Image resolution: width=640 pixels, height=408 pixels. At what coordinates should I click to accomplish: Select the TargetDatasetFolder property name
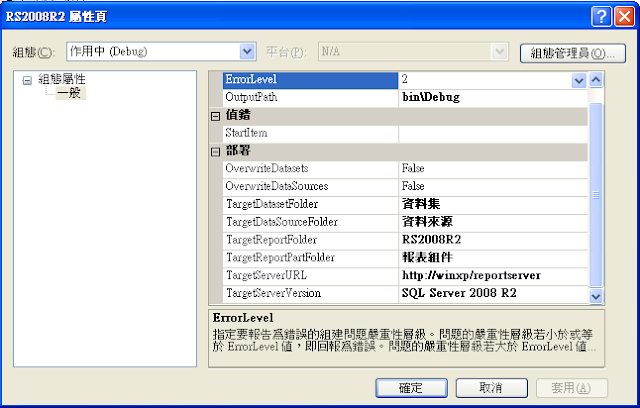272,204
